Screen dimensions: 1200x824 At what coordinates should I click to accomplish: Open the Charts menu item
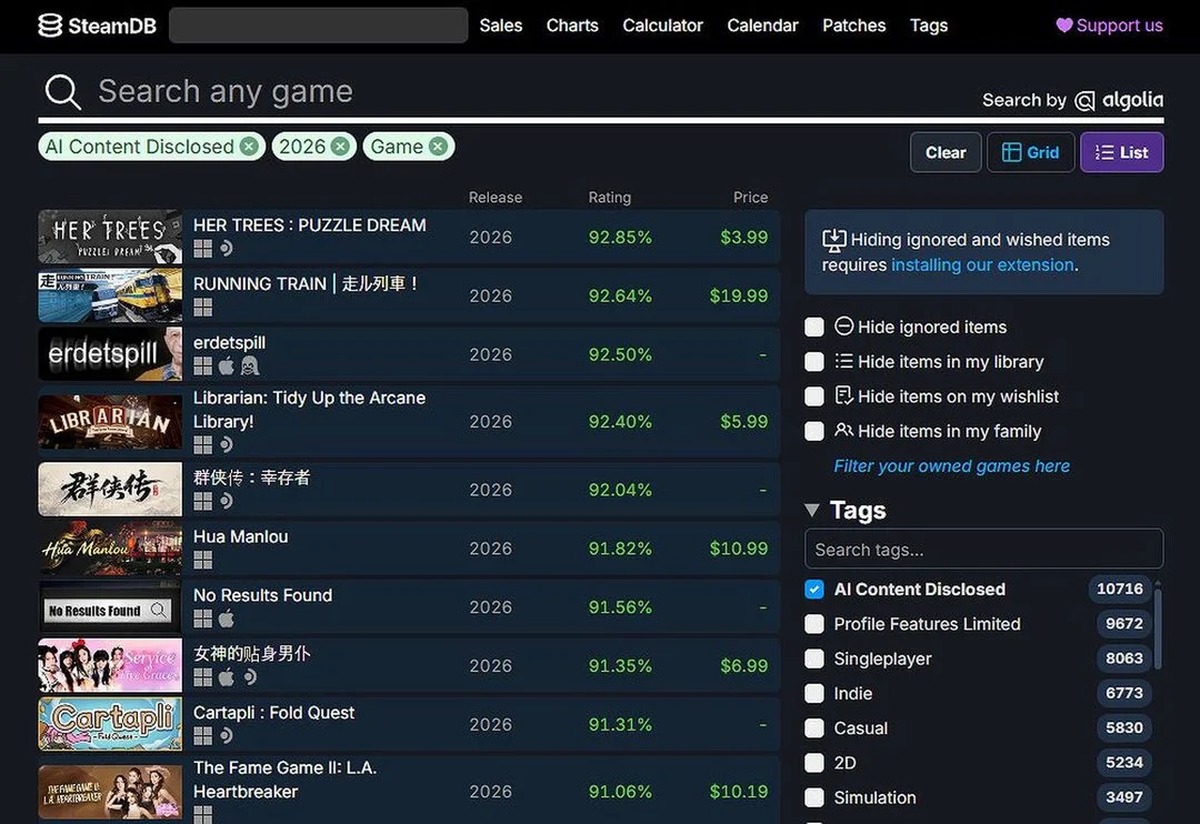point(572,26)
